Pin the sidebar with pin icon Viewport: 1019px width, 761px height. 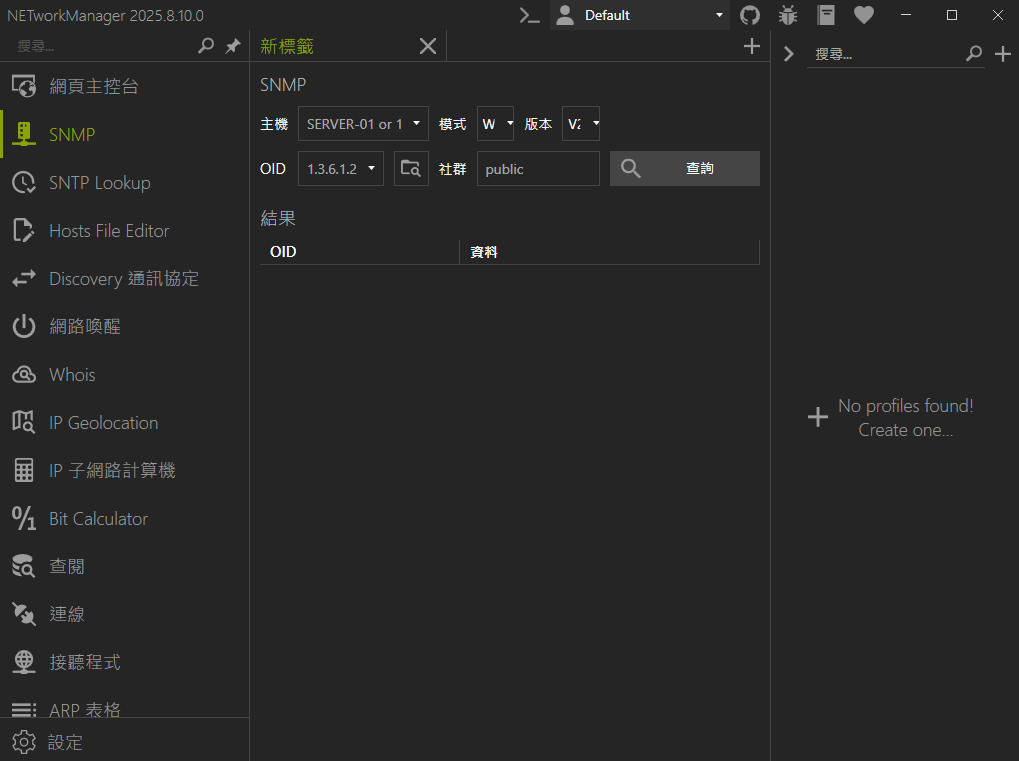[233, 46]
